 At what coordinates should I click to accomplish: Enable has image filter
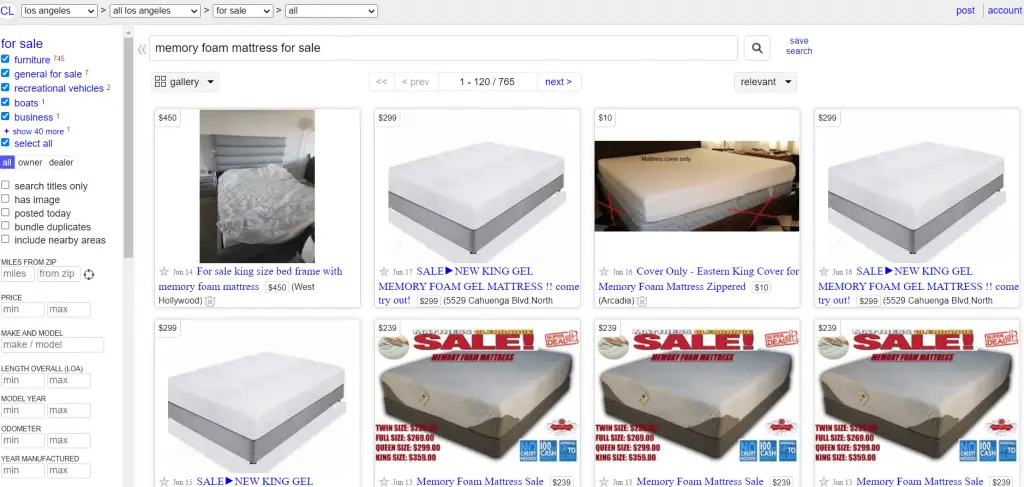5,199
